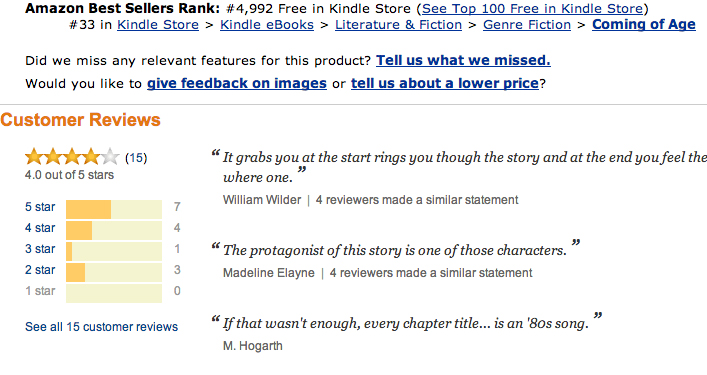Open the (15) review count link
707x375 pixels.
pyautogui.click(x=136, y=158)
